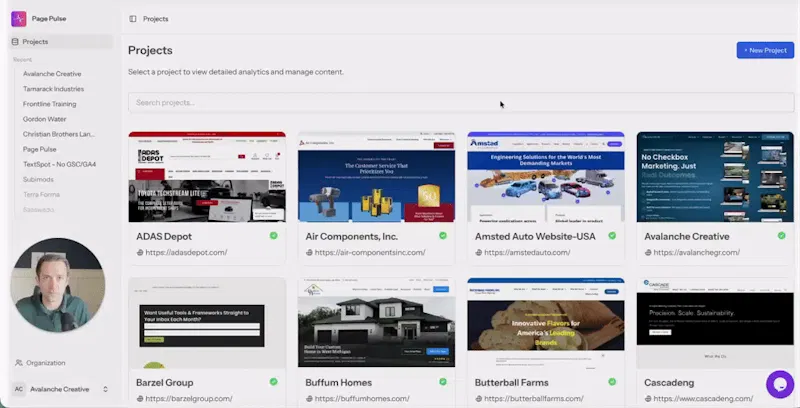The image size is (800, 408).
Task: Toggle the sidebar panel icon
Action: coord(133,19)
